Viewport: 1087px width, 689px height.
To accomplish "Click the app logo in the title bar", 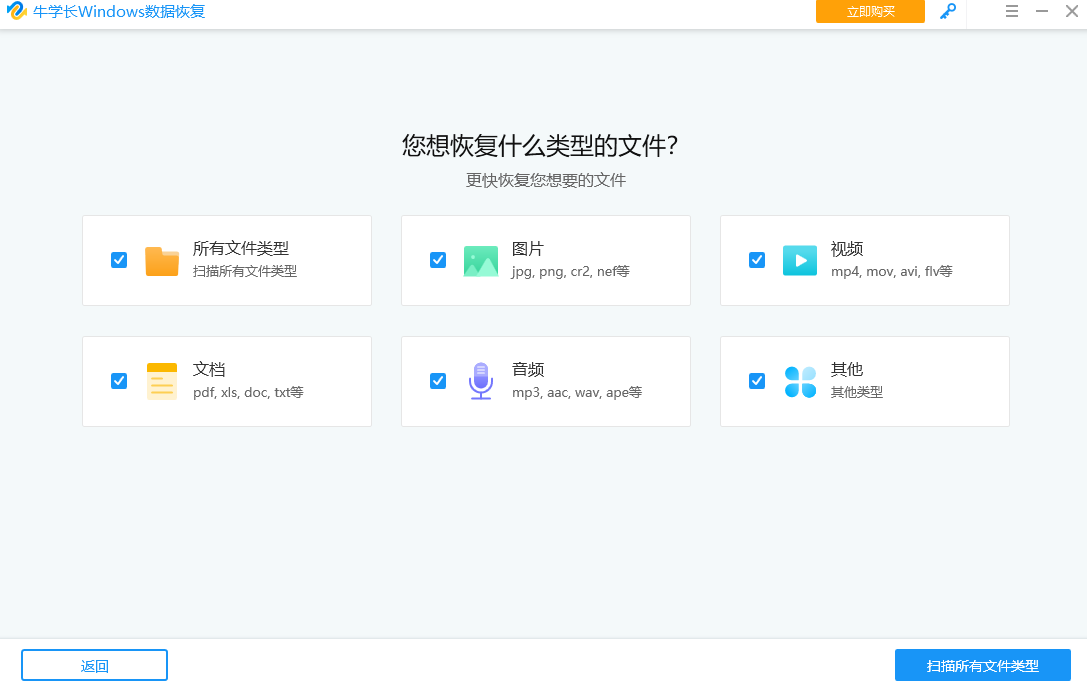I will tap(14, 12).
